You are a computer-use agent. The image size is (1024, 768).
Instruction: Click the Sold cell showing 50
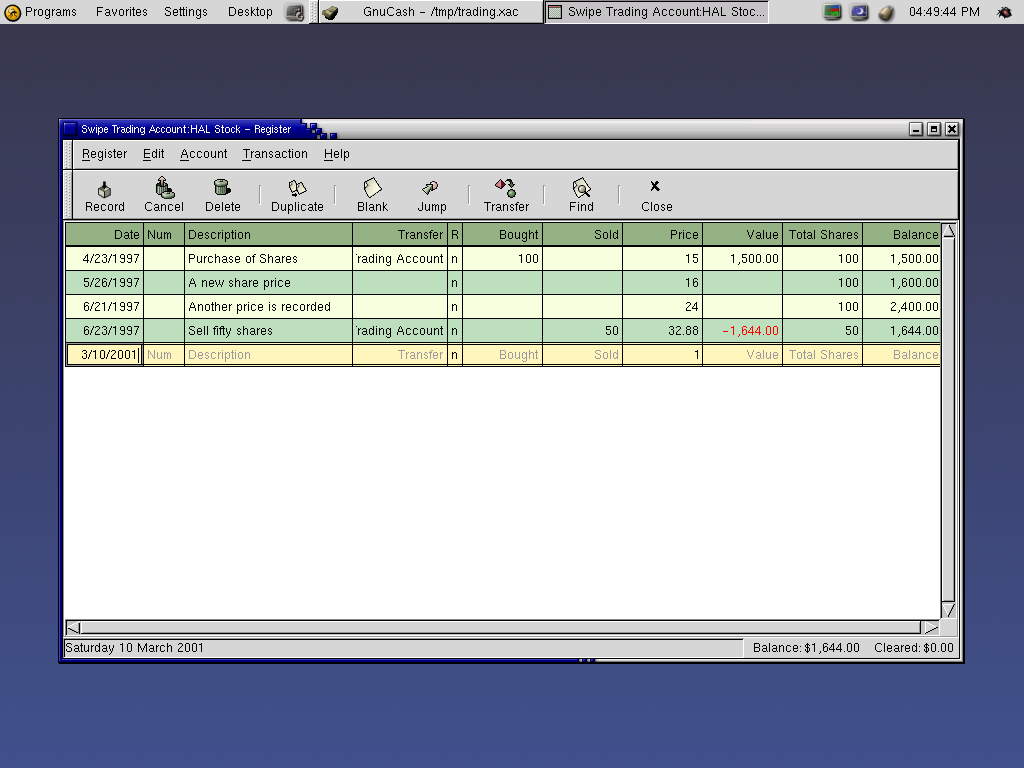click(583, 331)
